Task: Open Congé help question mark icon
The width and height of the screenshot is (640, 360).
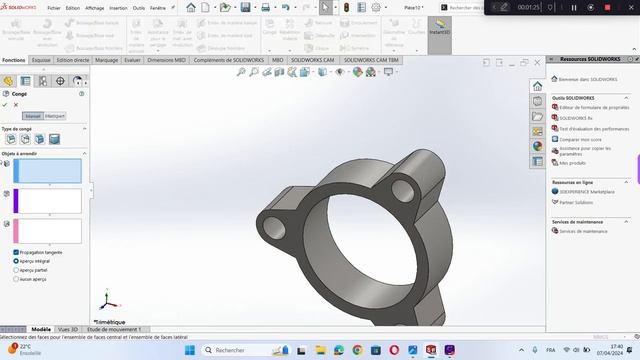Action: coord(82,94)
